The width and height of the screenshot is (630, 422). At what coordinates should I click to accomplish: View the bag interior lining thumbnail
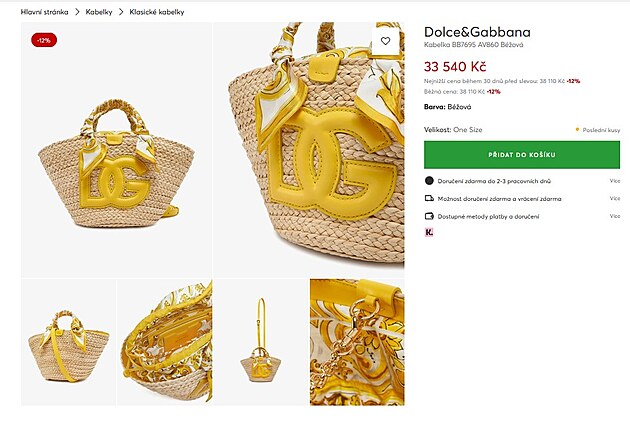165,342
